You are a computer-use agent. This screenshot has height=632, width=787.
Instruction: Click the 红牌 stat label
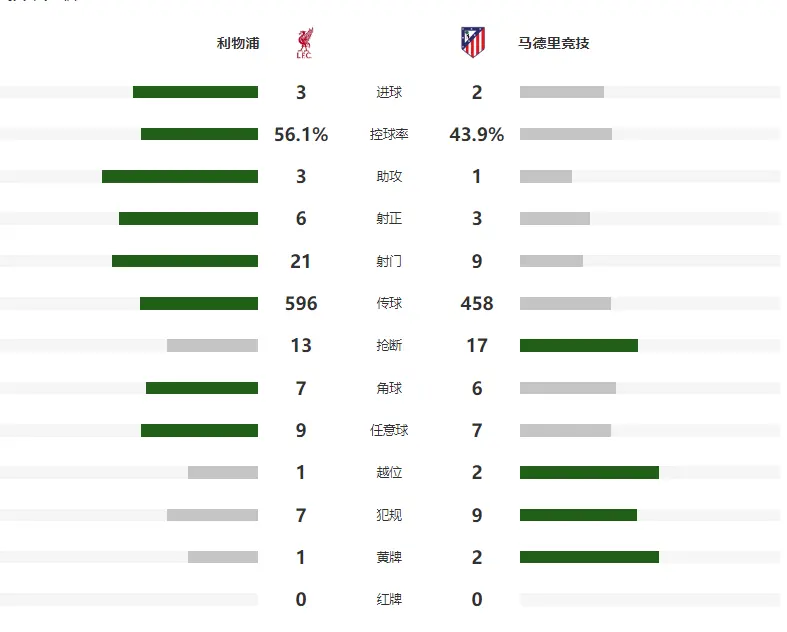click(389, 600)
